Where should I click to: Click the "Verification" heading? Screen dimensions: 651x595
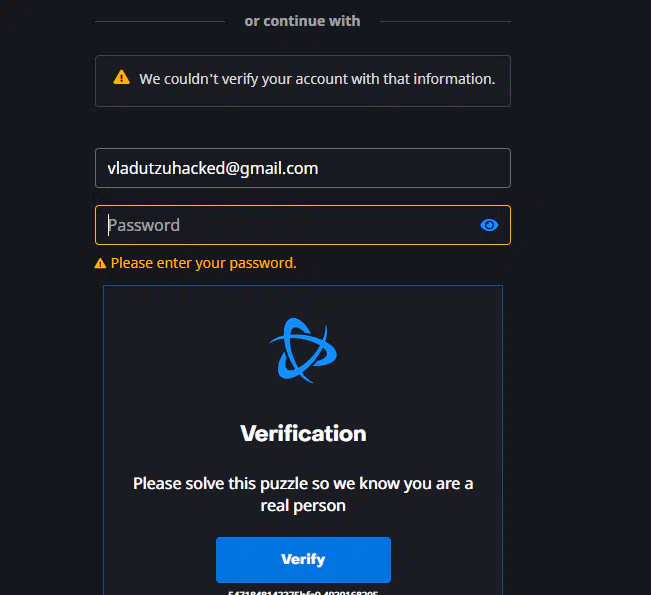[x=303, y=433]
